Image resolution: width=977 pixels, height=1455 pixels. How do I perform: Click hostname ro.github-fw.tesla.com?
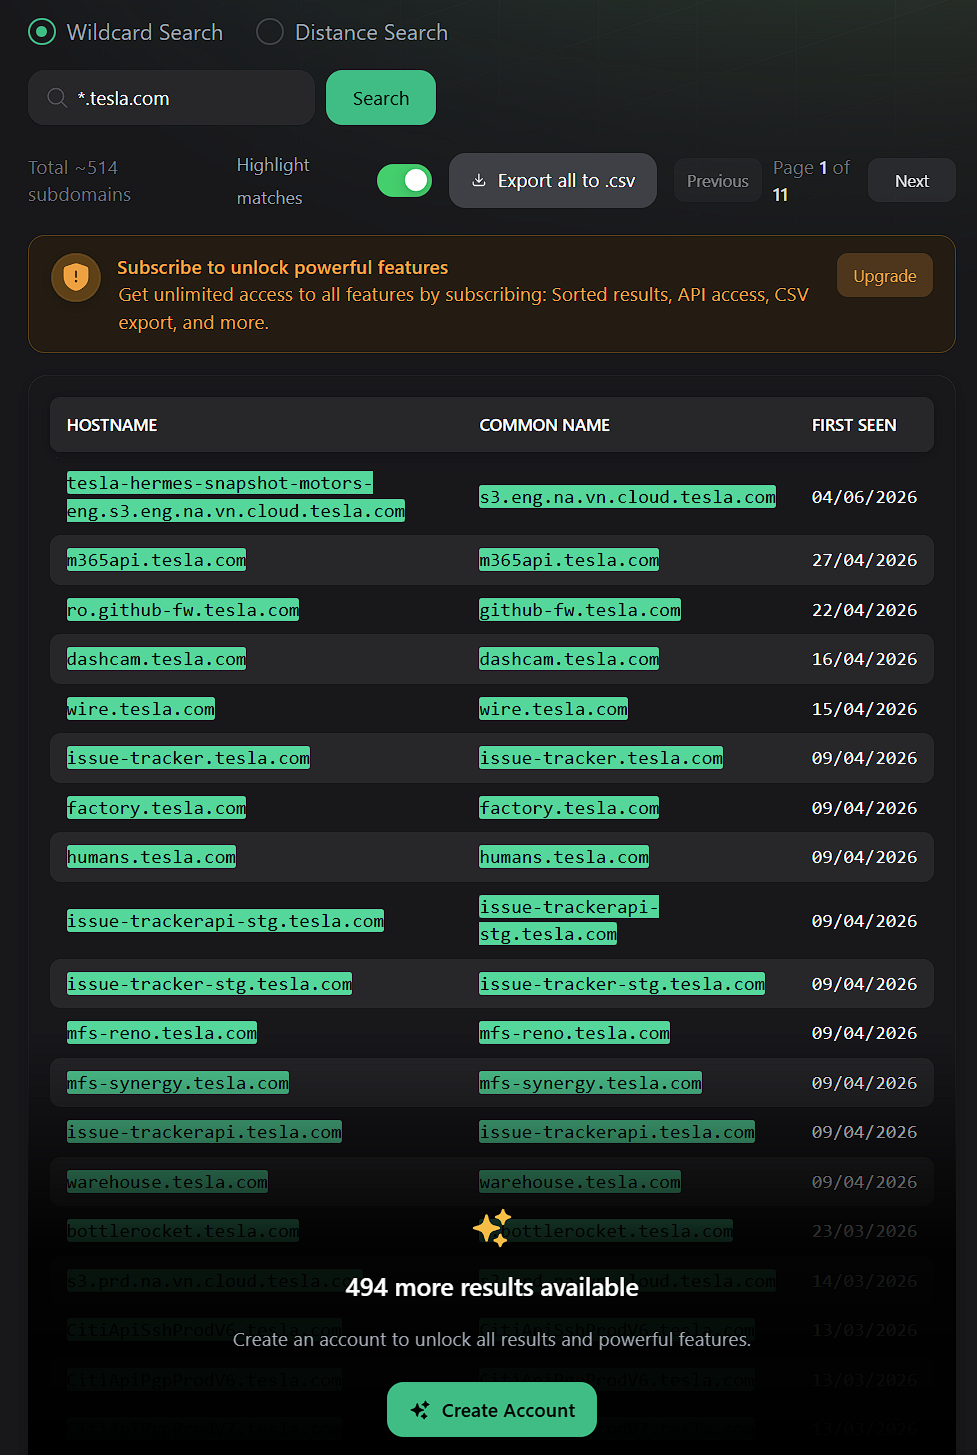pyautogui.click(x=183, y=610)
